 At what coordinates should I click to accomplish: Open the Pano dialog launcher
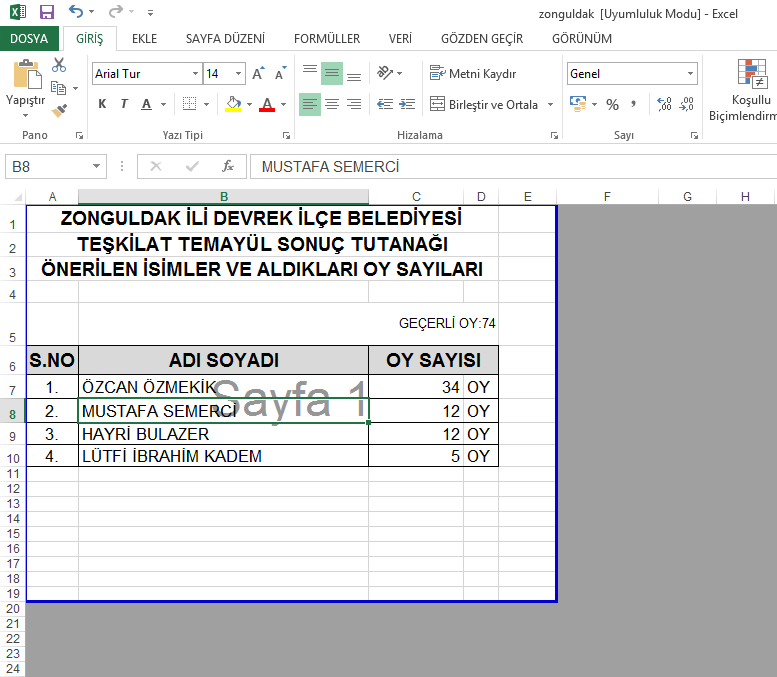(x=79, y=135)
